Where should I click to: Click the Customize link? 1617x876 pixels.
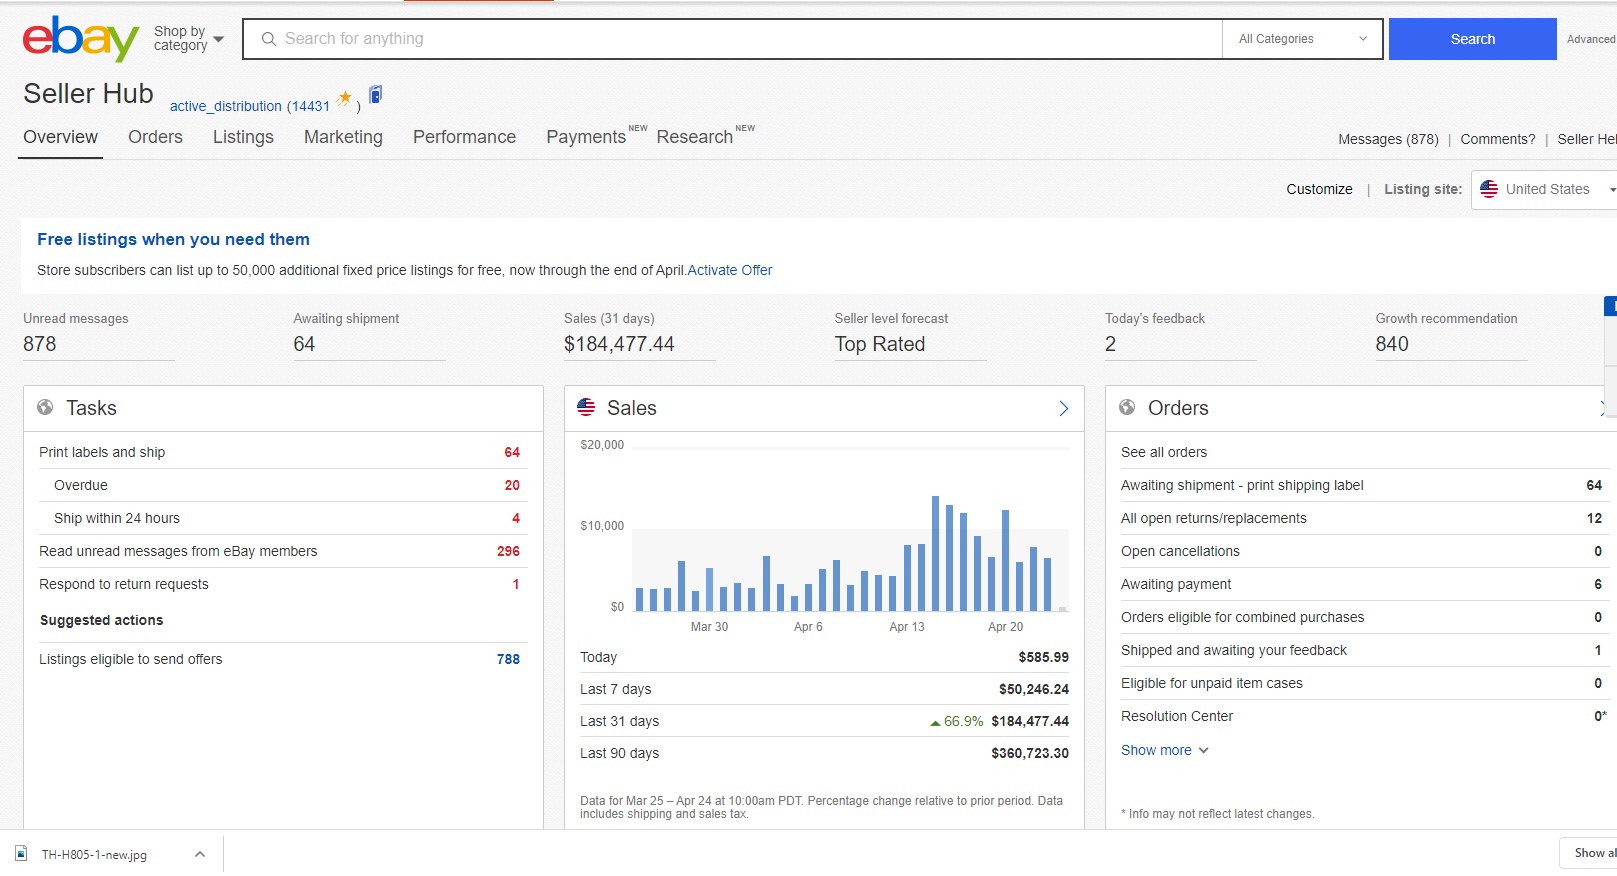pos(1319,189)
